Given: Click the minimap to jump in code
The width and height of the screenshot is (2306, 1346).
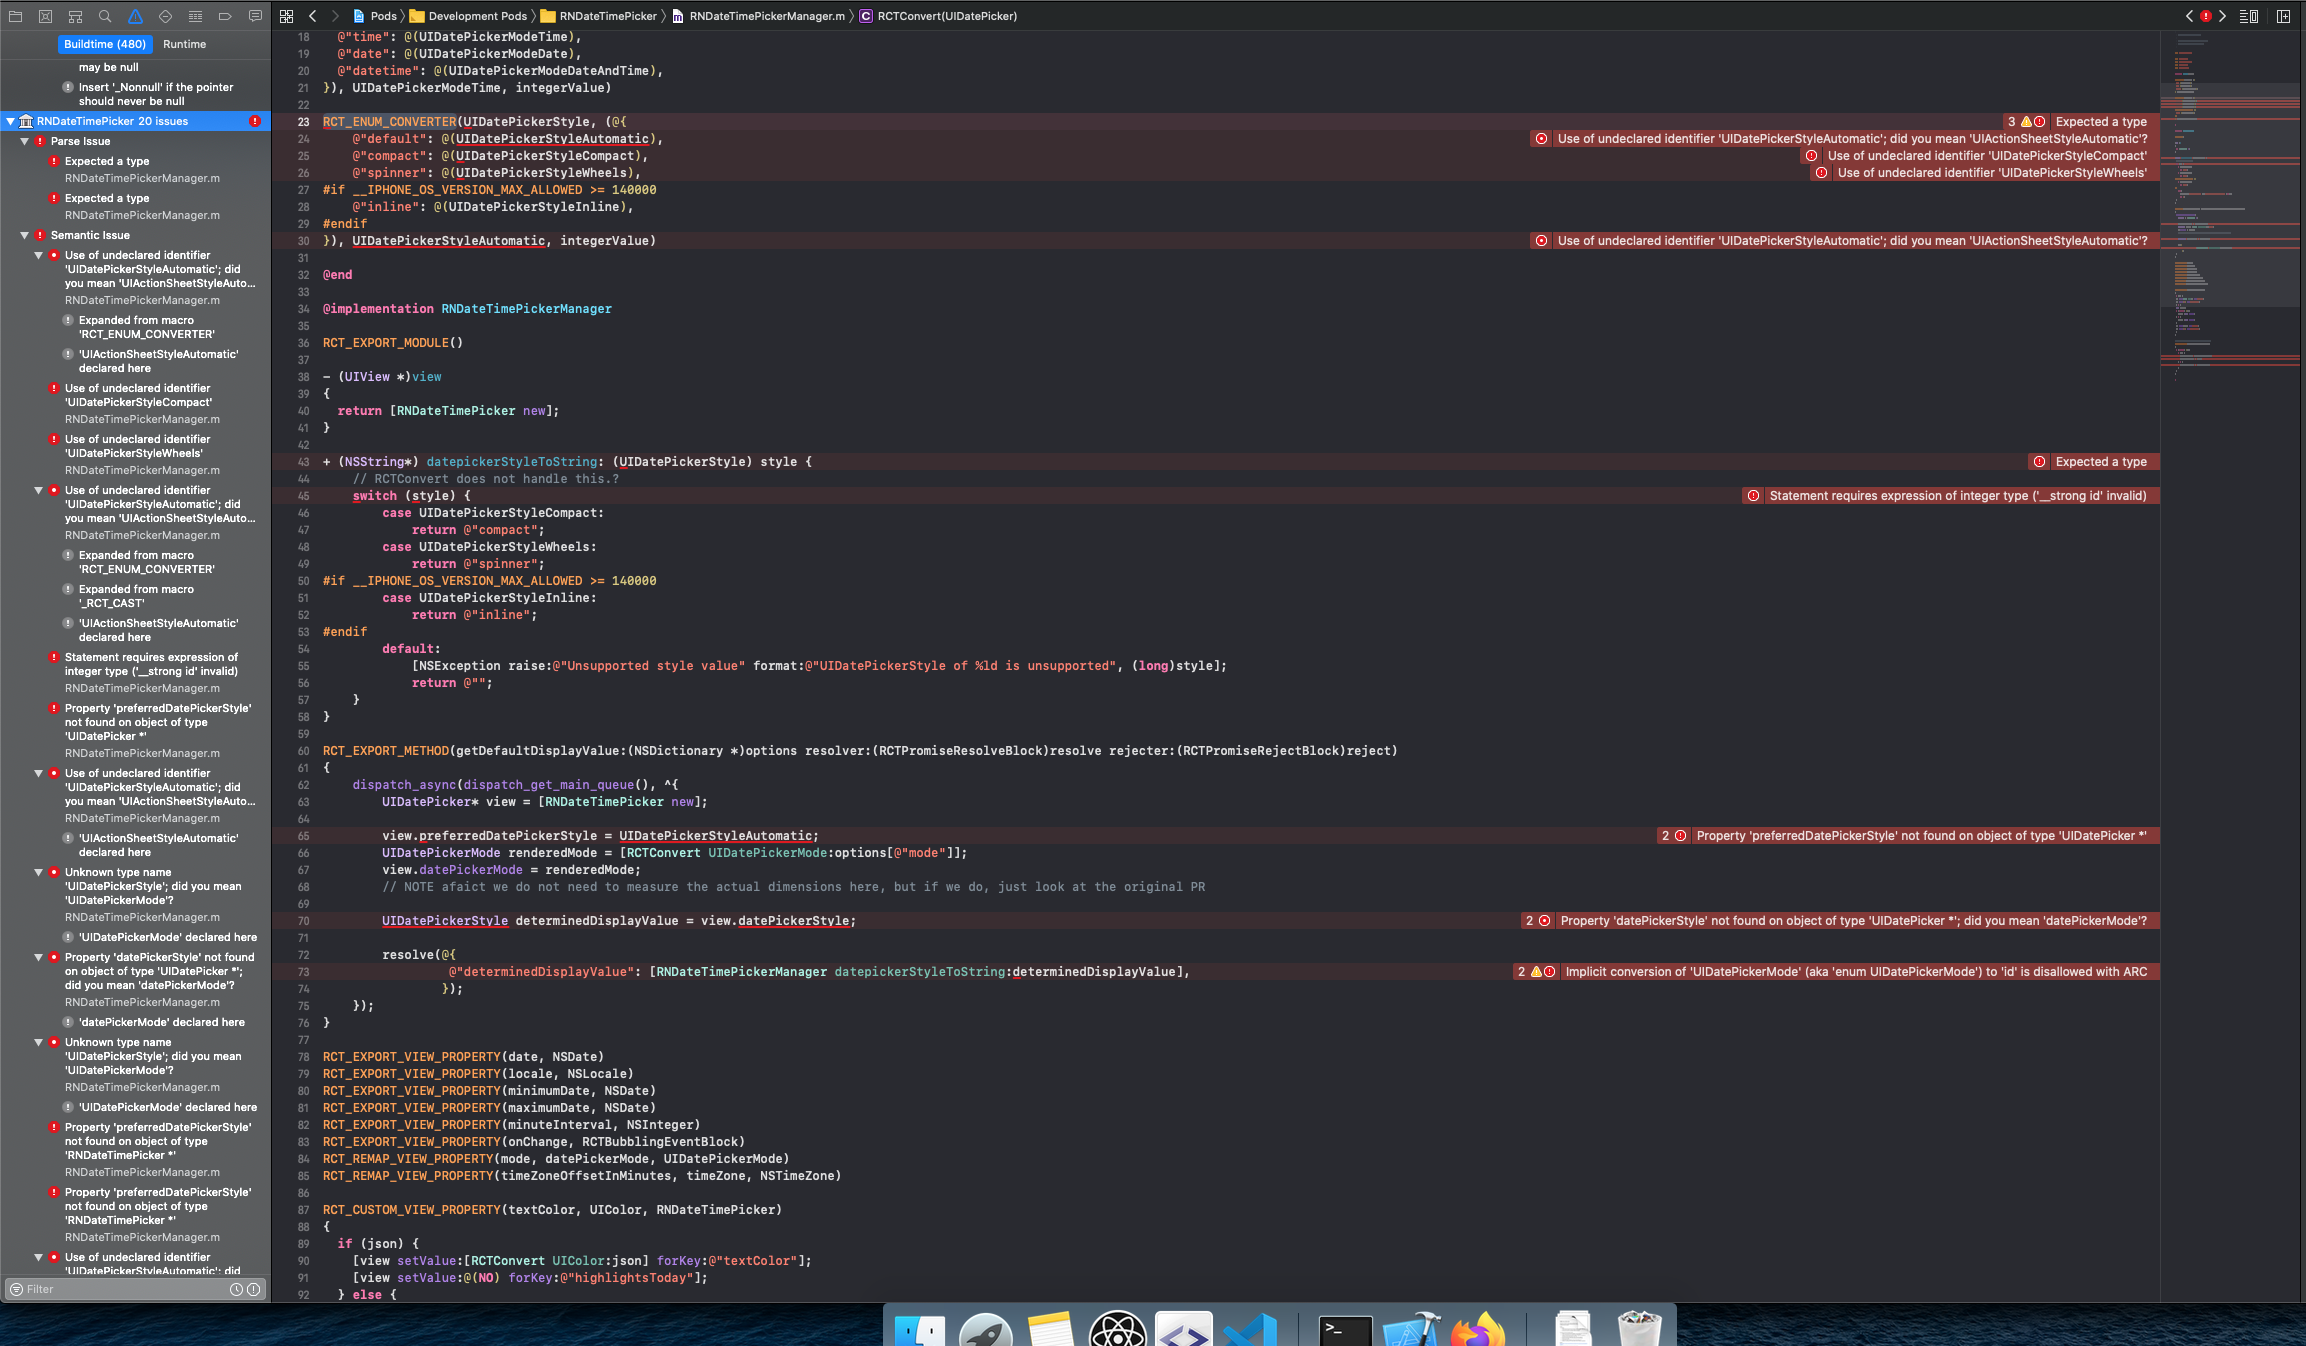Looking at the screenshot, I should click(2230, 200).
